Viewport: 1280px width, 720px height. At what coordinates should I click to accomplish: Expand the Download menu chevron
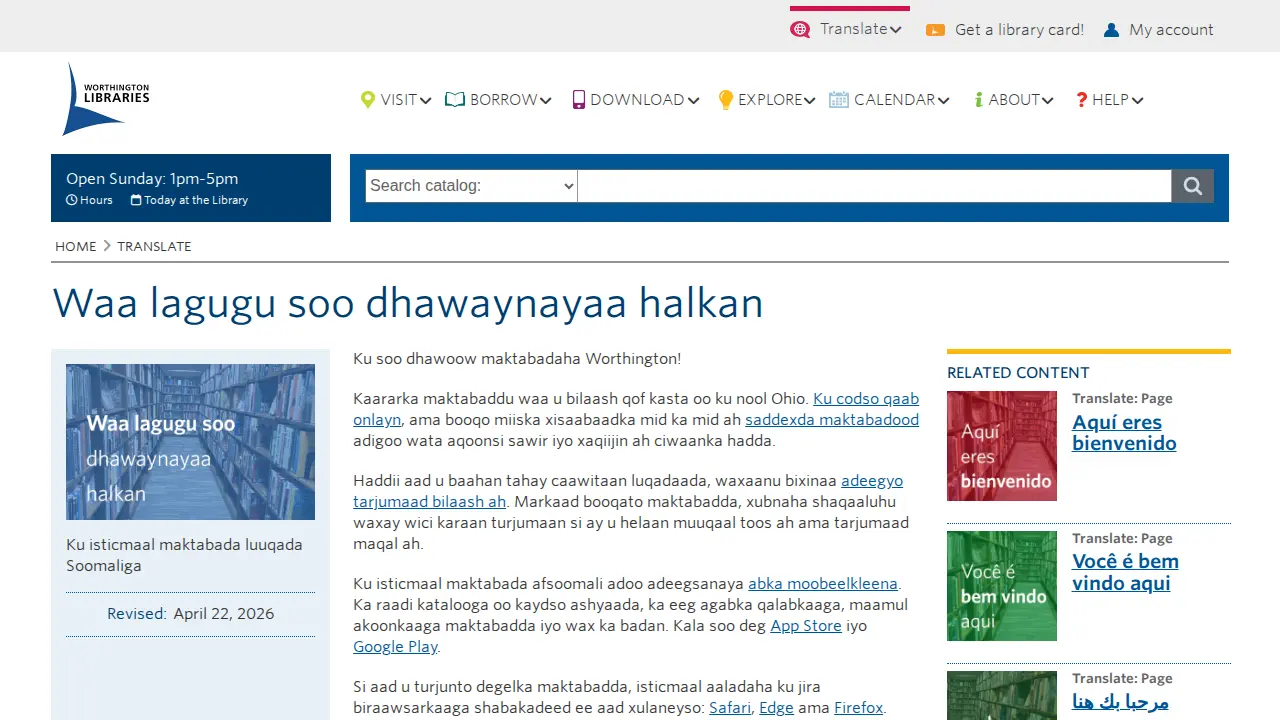pos(693,100)
